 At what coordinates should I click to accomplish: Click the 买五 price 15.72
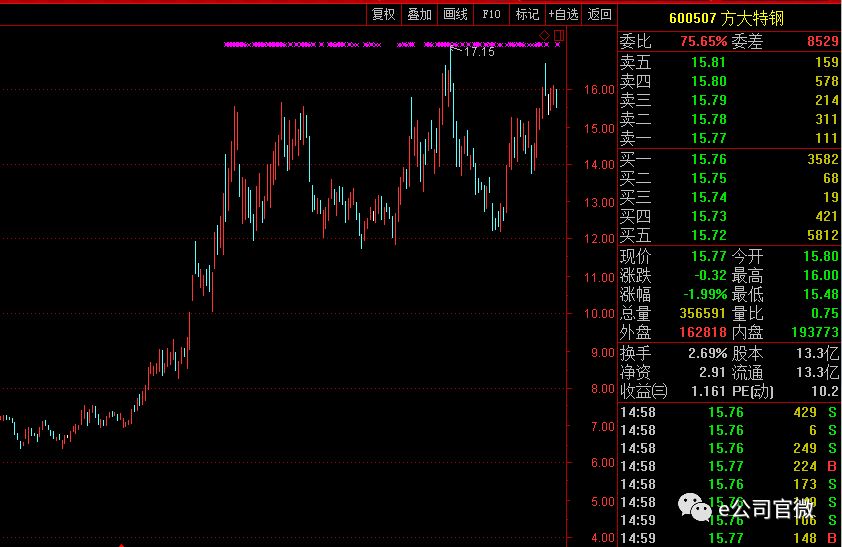coord(709,235)
